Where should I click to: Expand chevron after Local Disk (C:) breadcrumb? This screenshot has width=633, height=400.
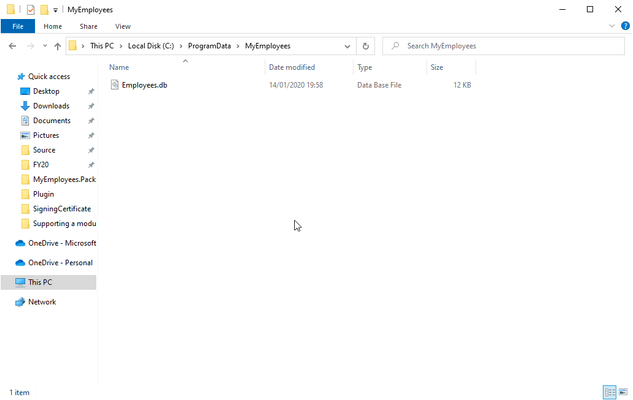(x=181, y=46)
